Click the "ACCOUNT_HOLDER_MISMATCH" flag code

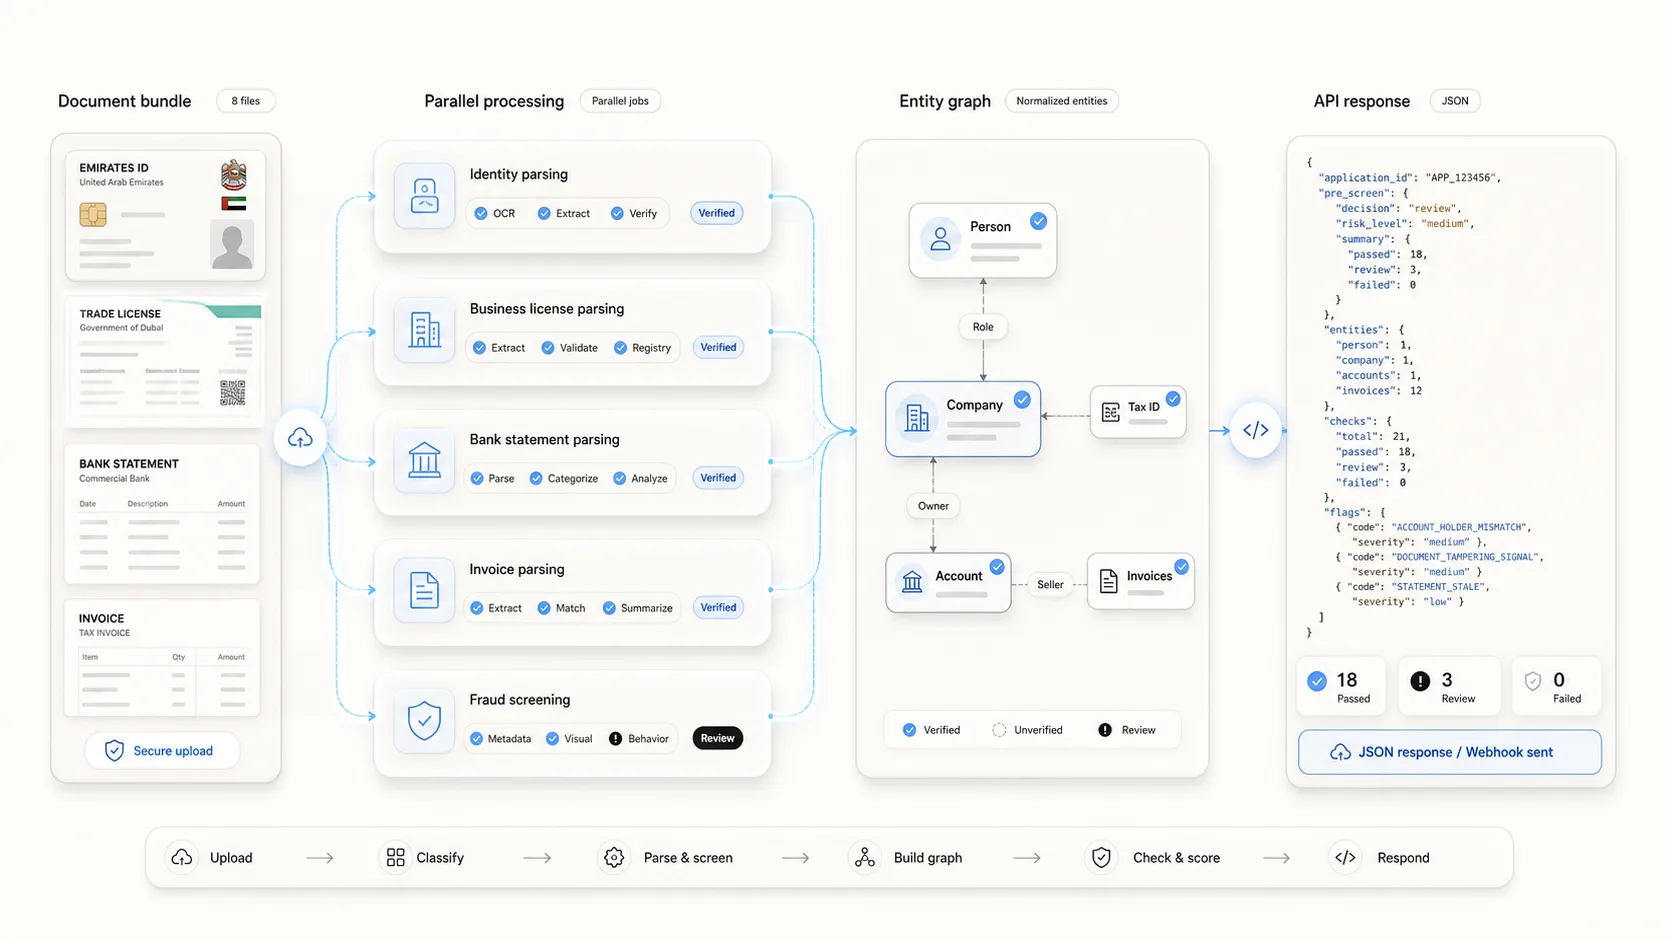pos(1459,527)
